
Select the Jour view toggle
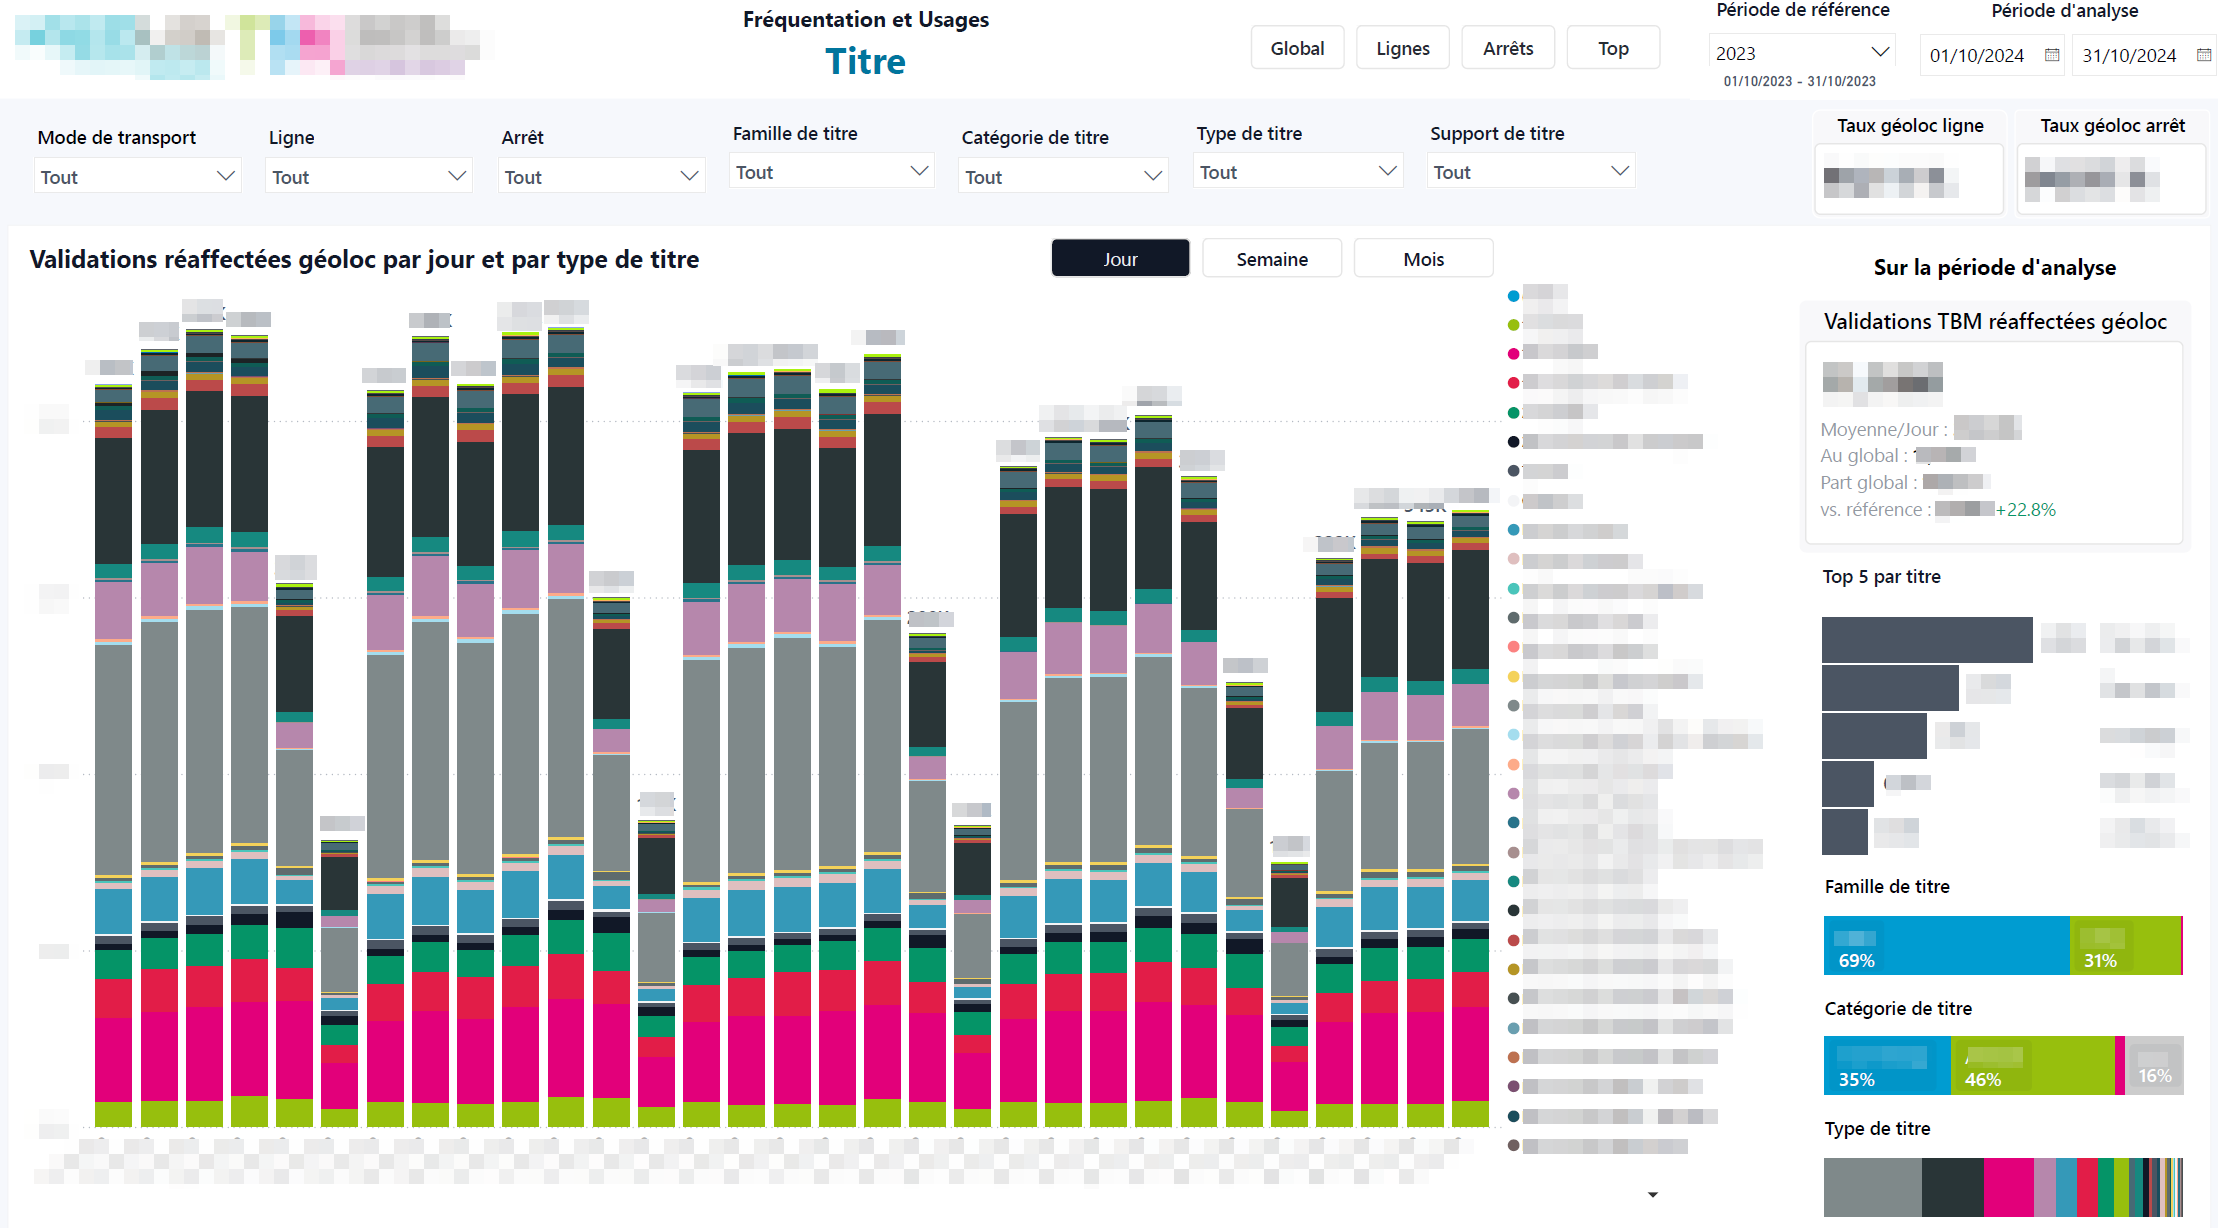1120,258
